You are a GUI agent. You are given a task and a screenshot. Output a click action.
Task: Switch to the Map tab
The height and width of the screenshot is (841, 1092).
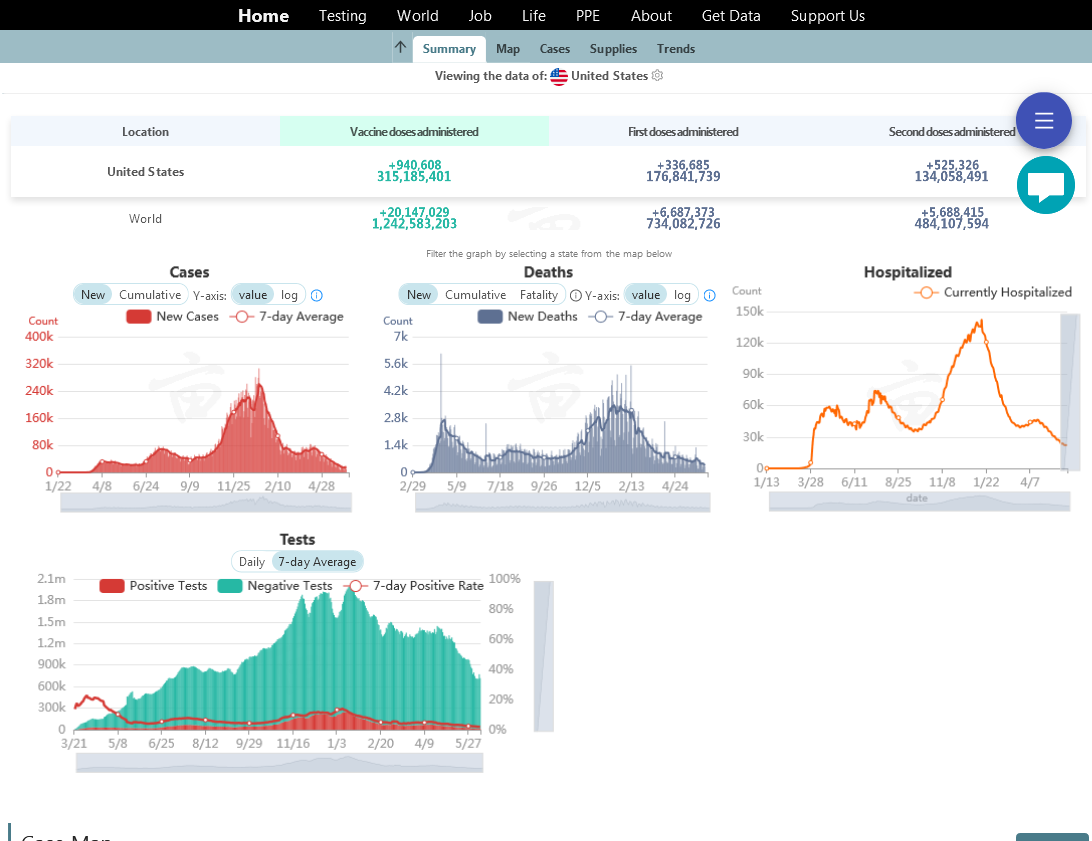[508, 49]
